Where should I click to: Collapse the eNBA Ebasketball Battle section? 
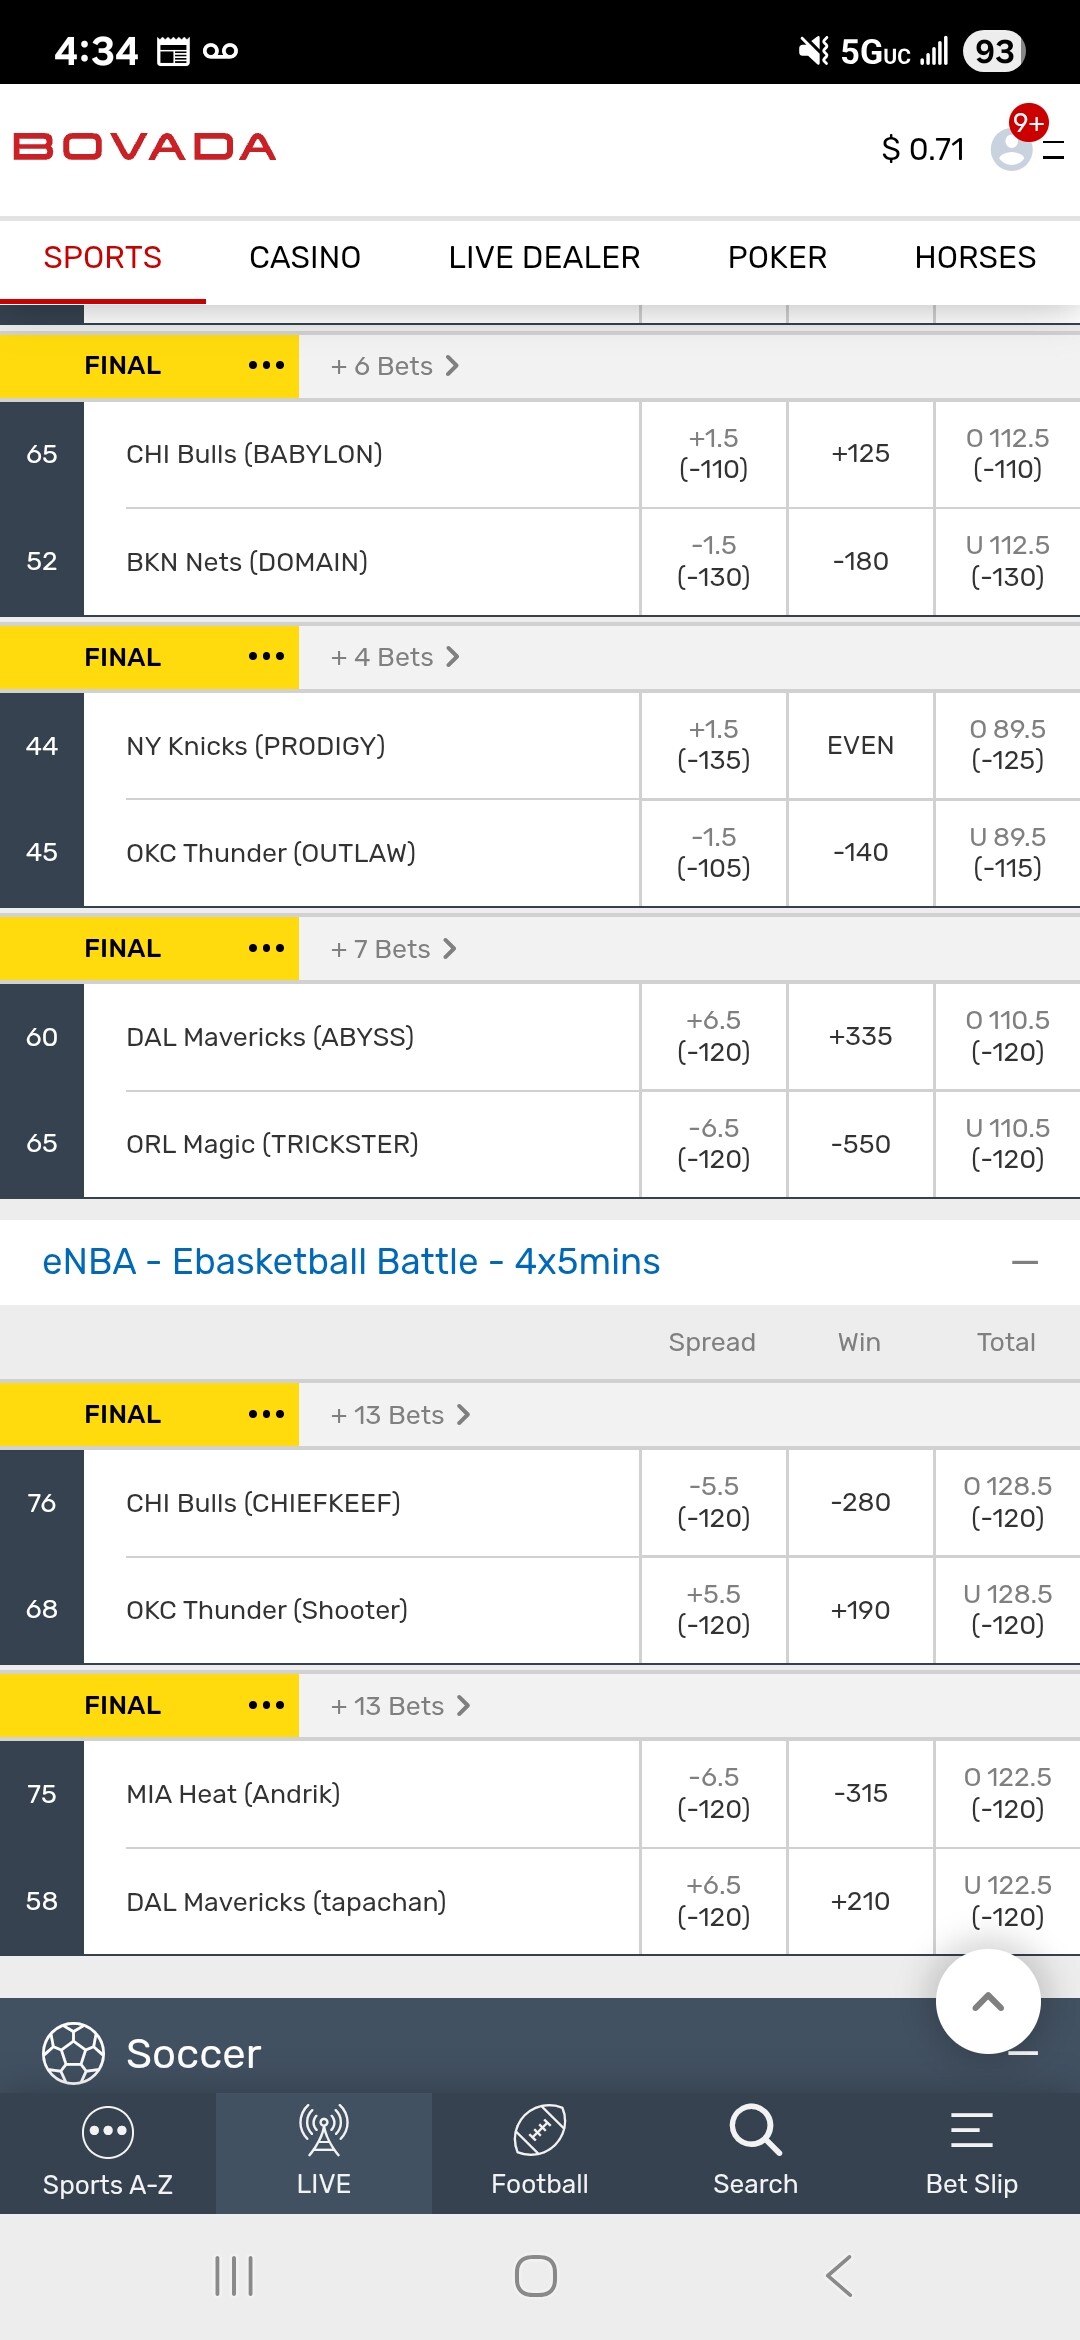[1024, 1262]
